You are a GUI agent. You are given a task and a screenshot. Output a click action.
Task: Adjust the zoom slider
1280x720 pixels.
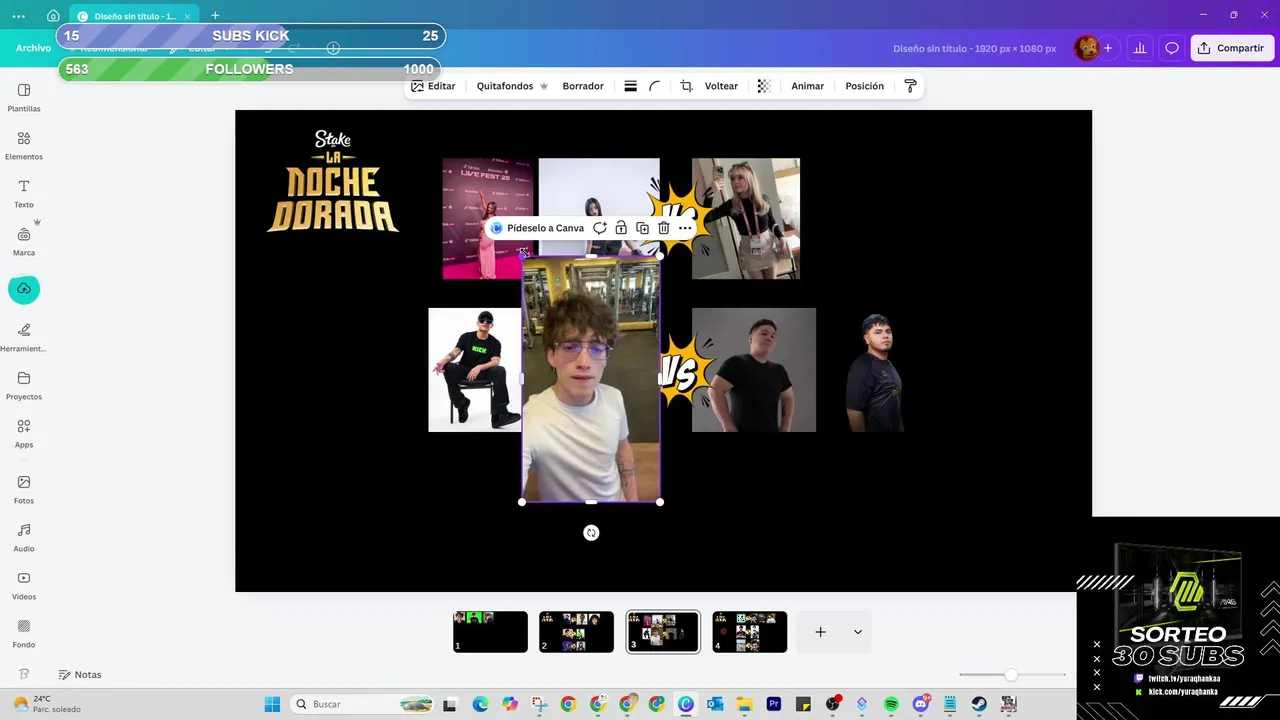[x=1011, y=675]
